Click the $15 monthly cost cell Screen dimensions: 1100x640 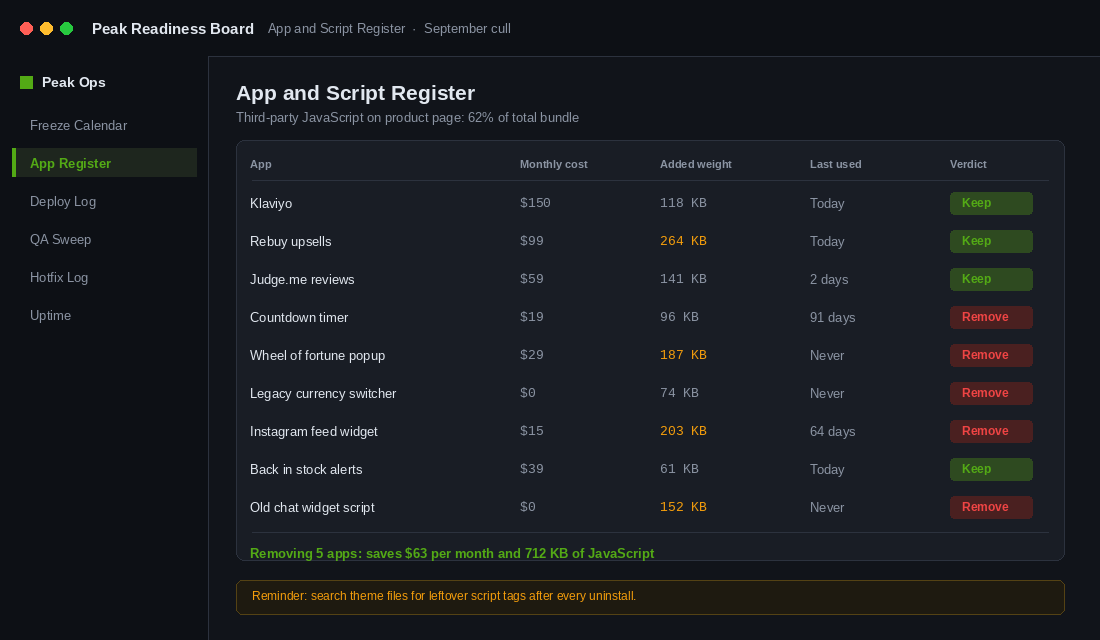pos(532,431)
